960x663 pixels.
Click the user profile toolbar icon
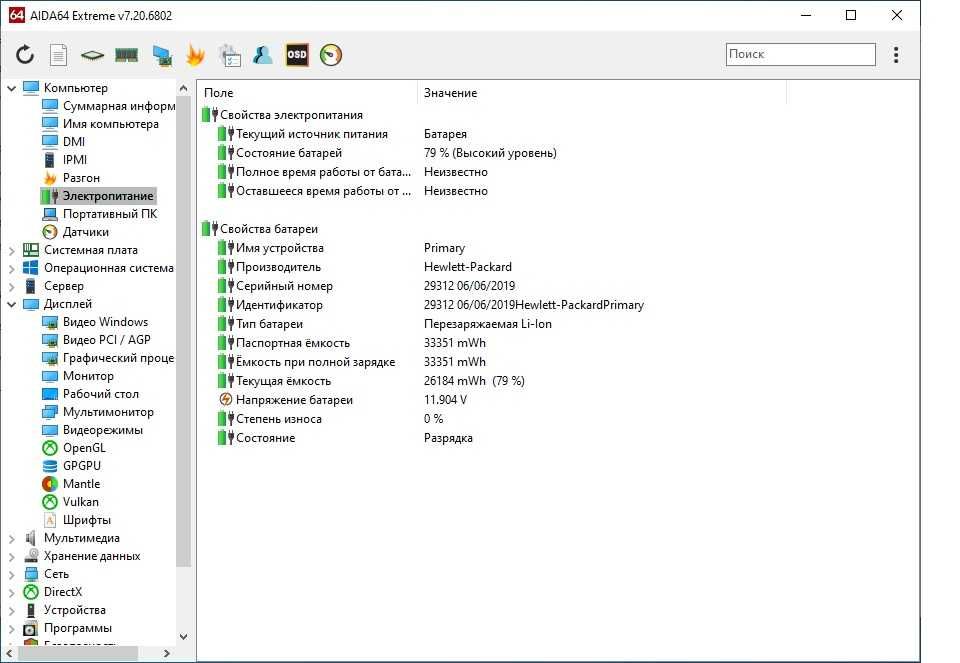click(x=263, y=55)
